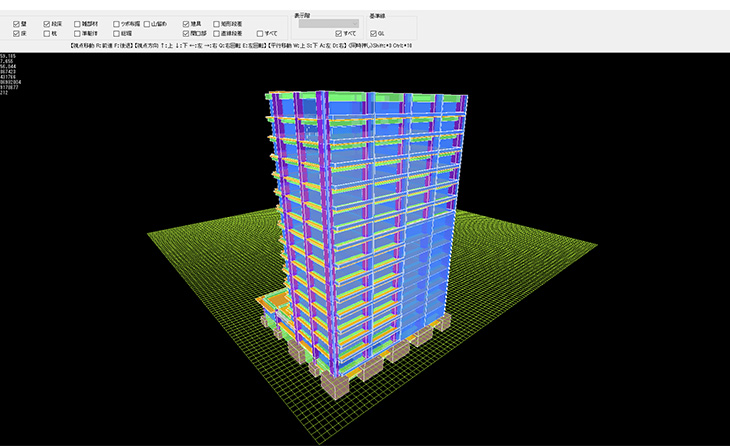Viewport: 730px width, 446px height.
Task: Enable the ツボ布掘 checkbox
Action: (116, 22)
